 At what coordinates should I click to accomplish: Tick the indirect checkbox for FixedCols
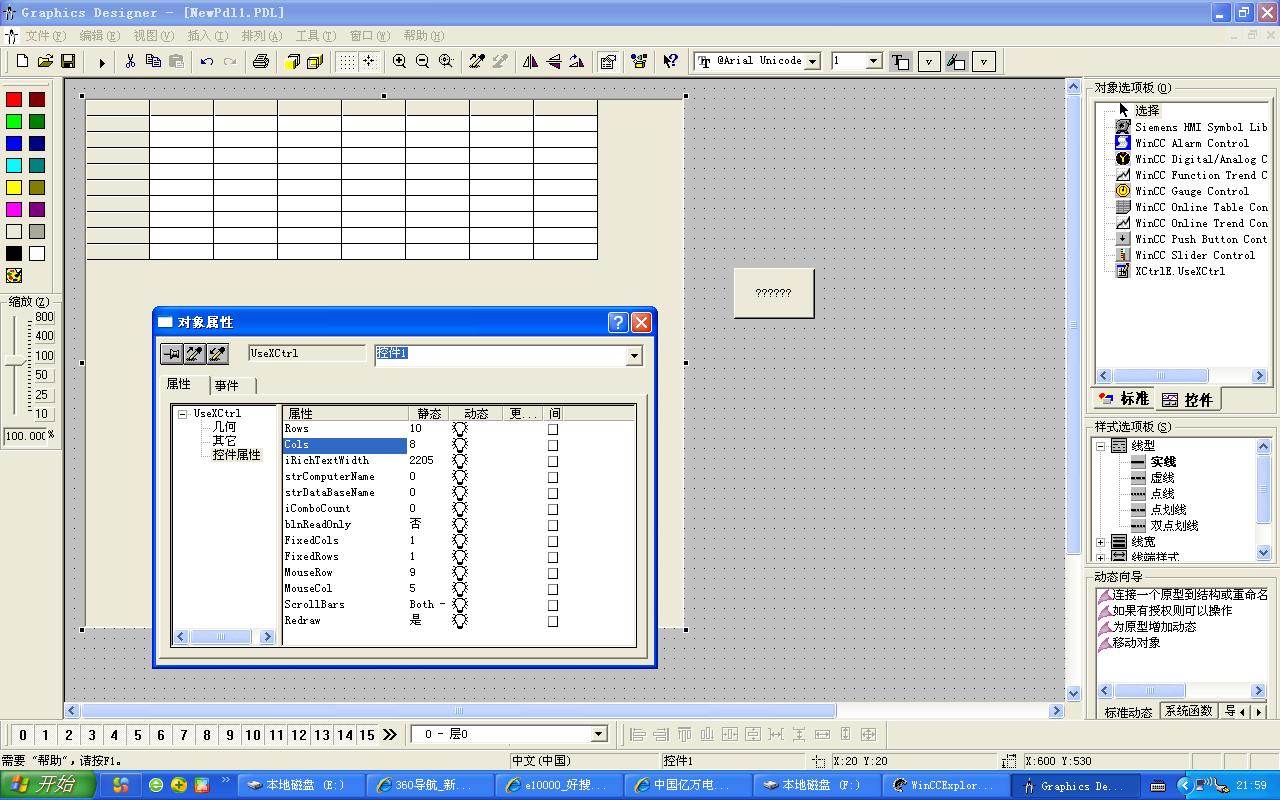(553, 541)
